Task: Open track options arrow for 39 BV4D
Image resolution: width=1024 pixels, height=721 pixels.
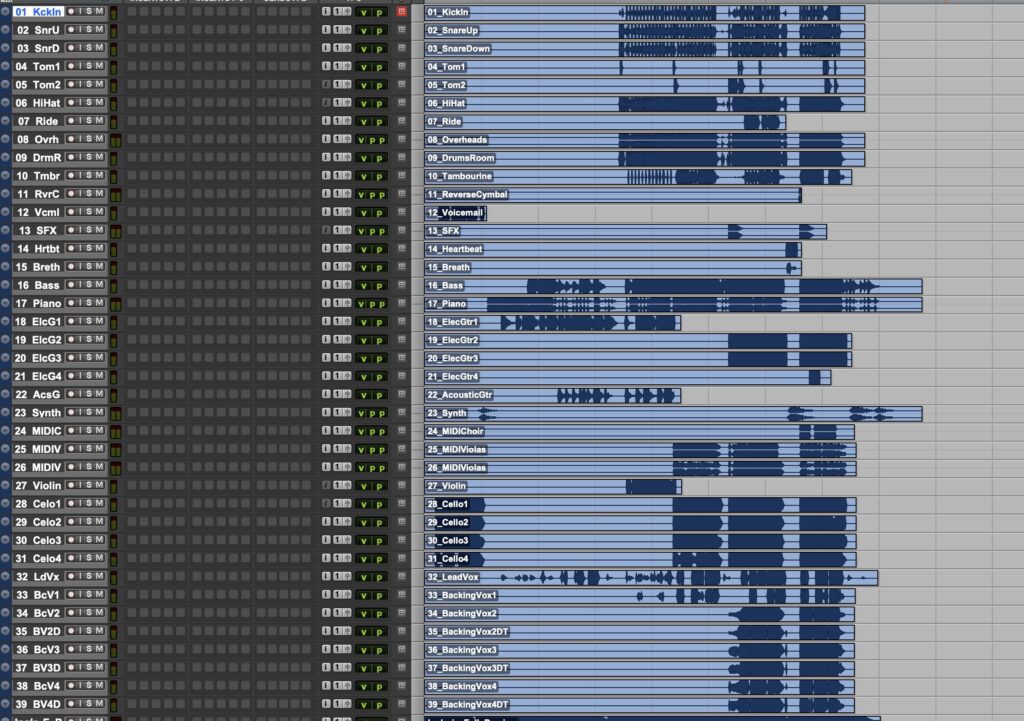Action: tap(5, 705)
